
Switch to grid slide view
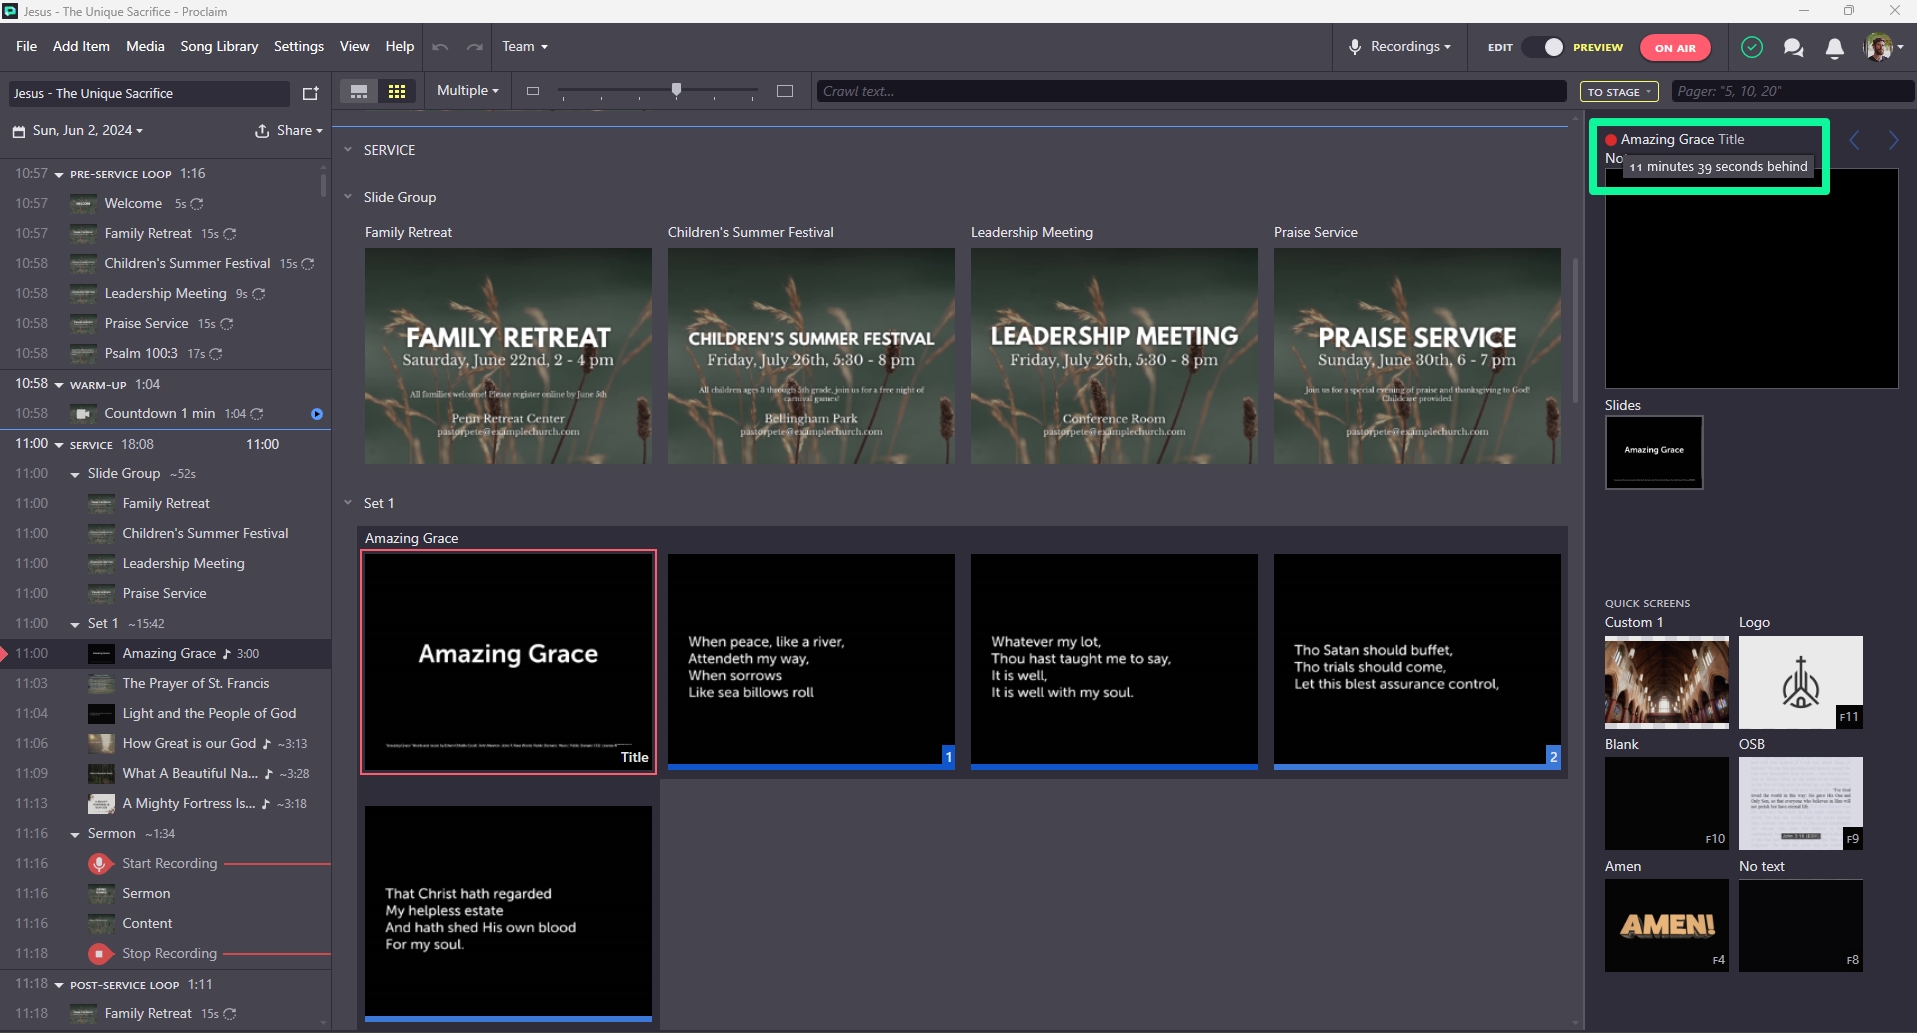pyautogui.click(x=397, y=91)
